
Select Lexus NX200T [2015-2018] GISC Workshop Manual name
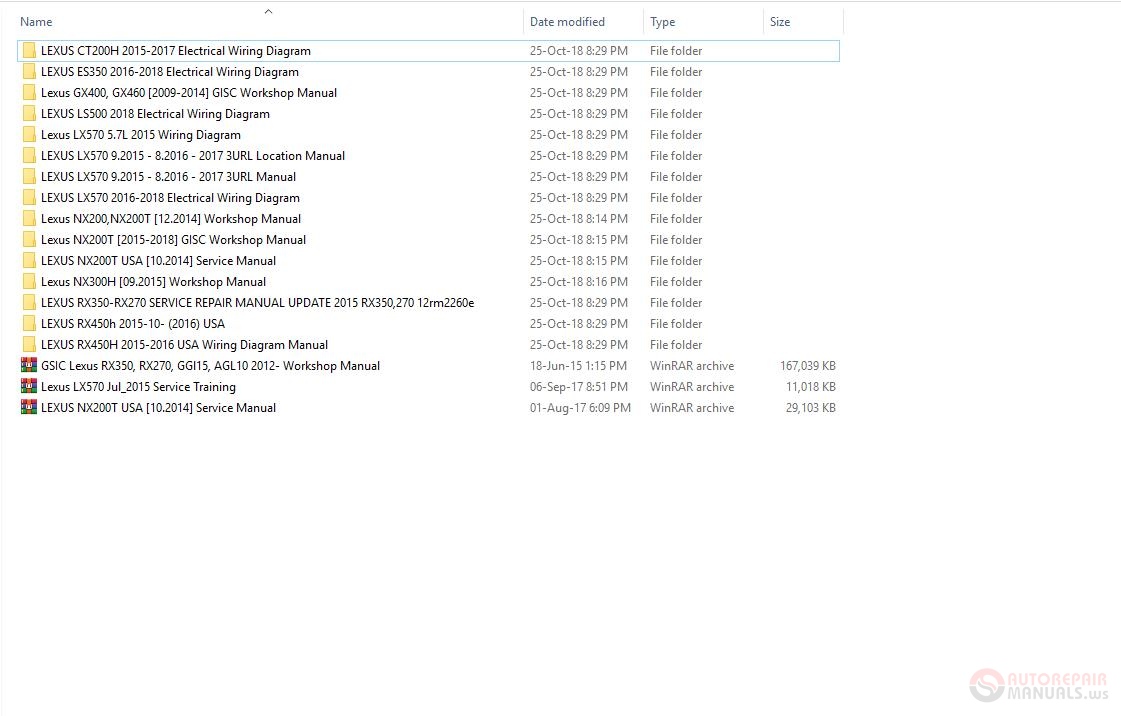pos(173,239)
